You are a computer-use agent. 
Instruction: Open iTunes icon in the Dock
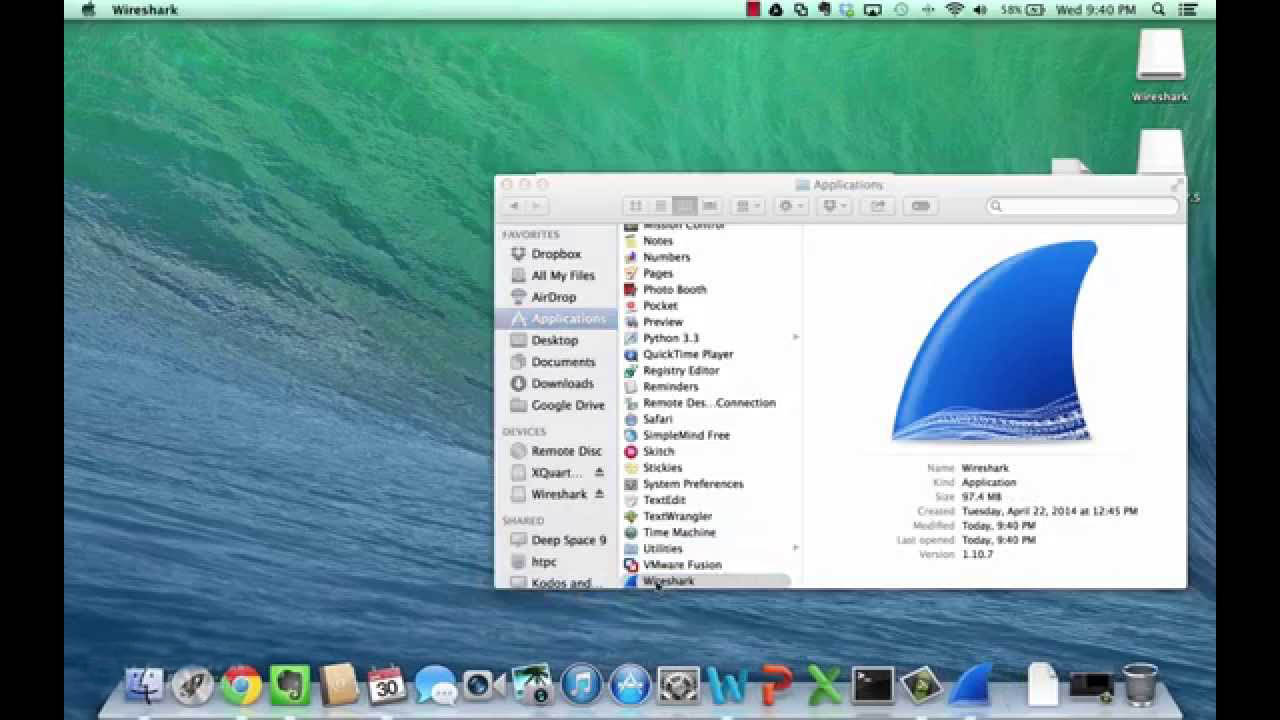coord(581,686)
